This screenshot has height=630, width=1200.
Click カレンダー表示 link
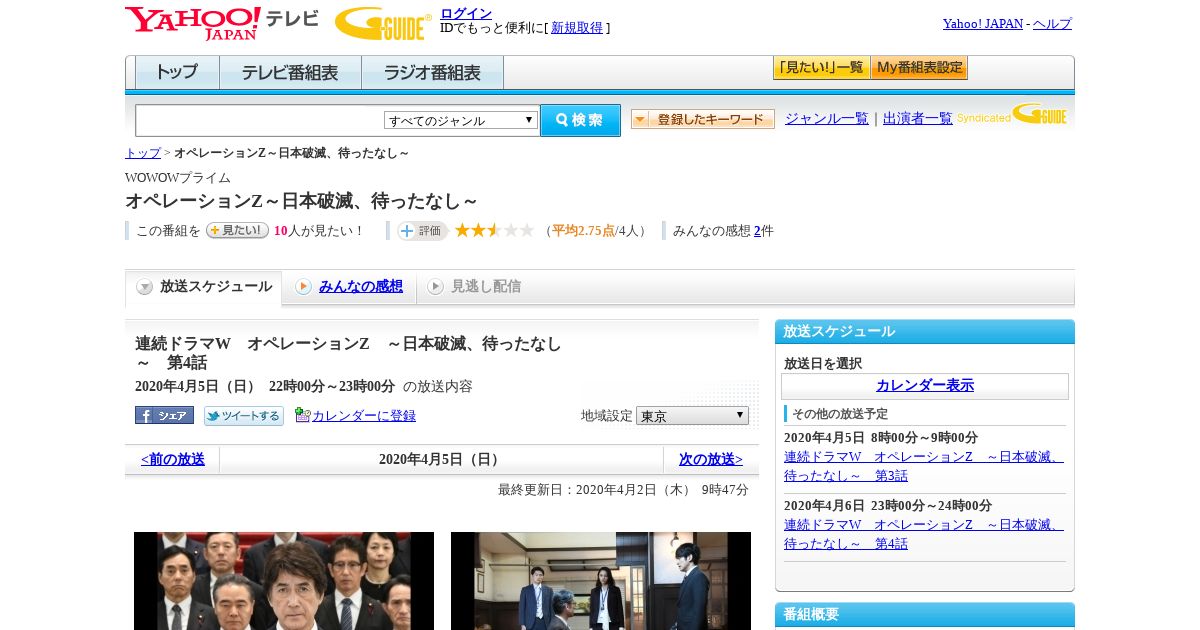pos(925,386)
